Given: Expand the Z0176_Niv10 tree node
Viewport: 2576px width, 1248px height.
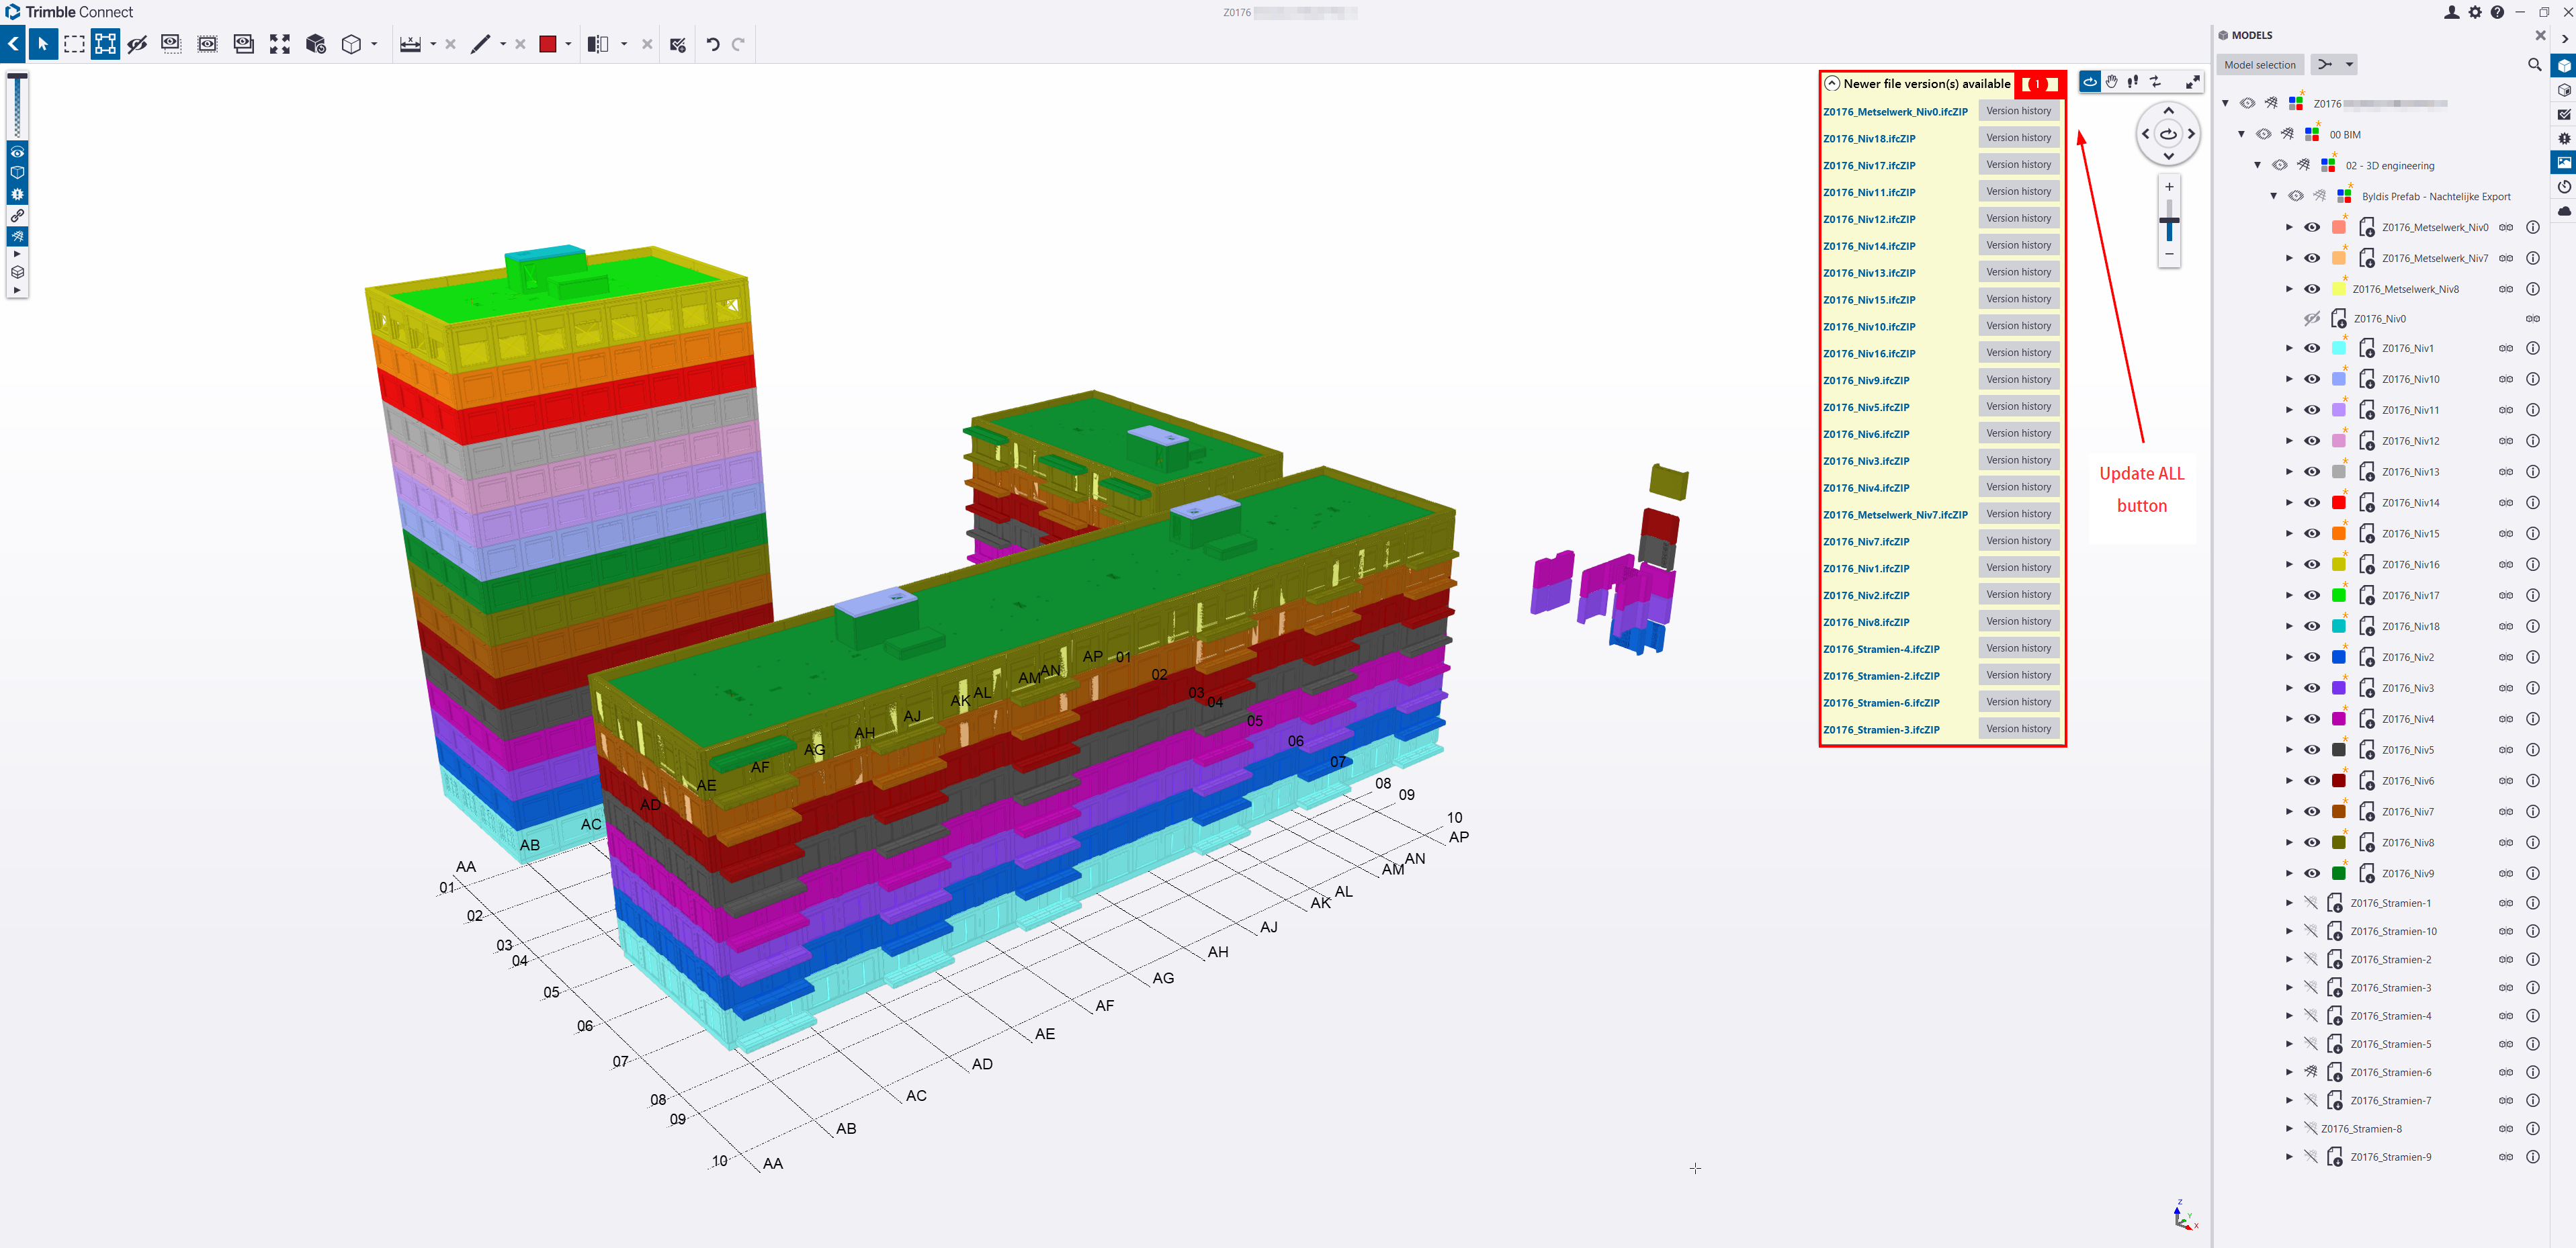Looking at the screenshot, I should tap(2289, 379).
